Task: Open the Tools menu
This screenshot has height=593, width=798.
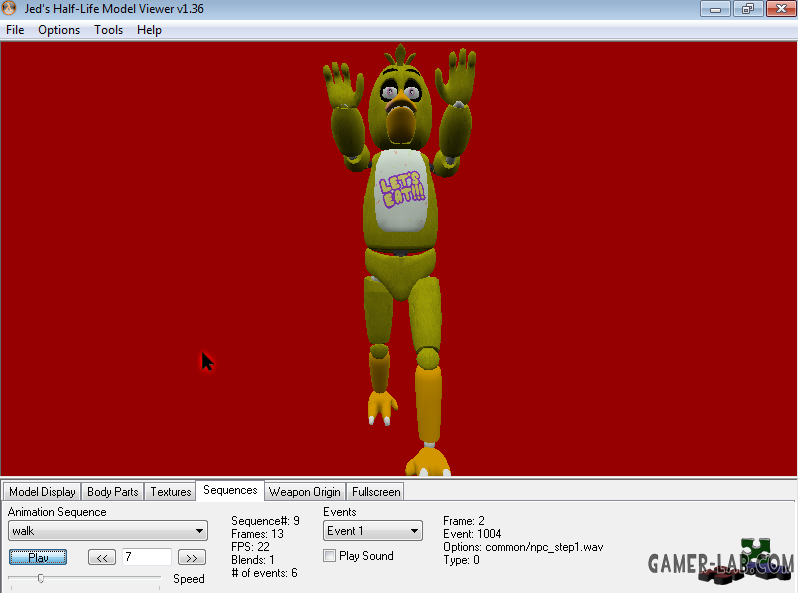Action: 108,30
